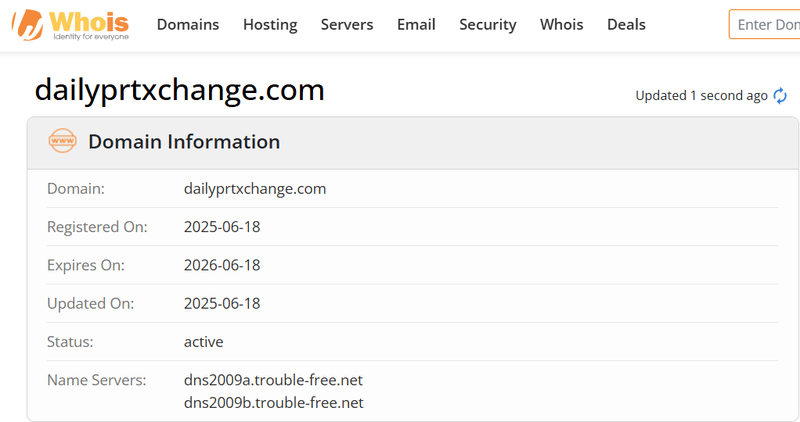Click the Expires On: label
Screen dimensions: 800x422
(86, 265)
